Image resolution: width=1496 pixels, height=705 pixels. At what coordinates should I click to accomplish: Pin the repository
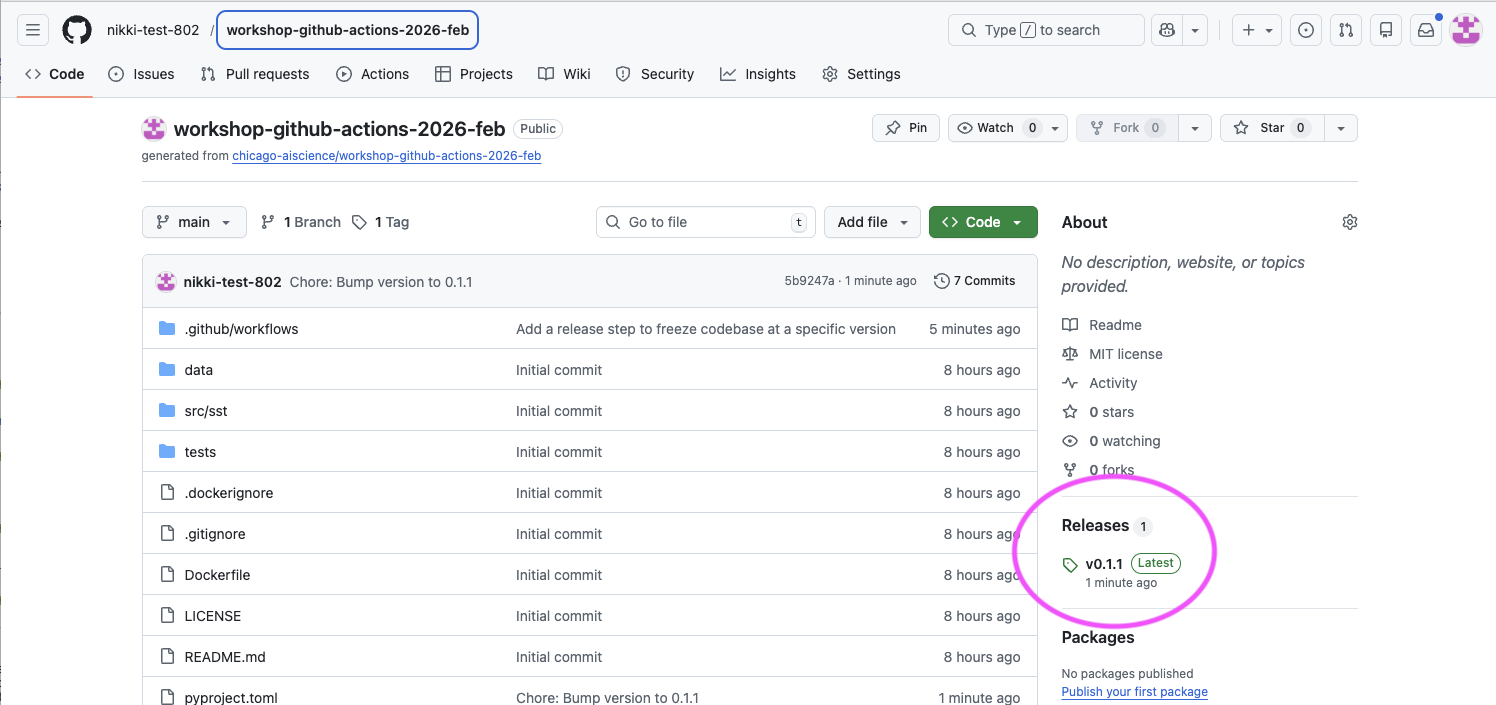pos(905,127)
